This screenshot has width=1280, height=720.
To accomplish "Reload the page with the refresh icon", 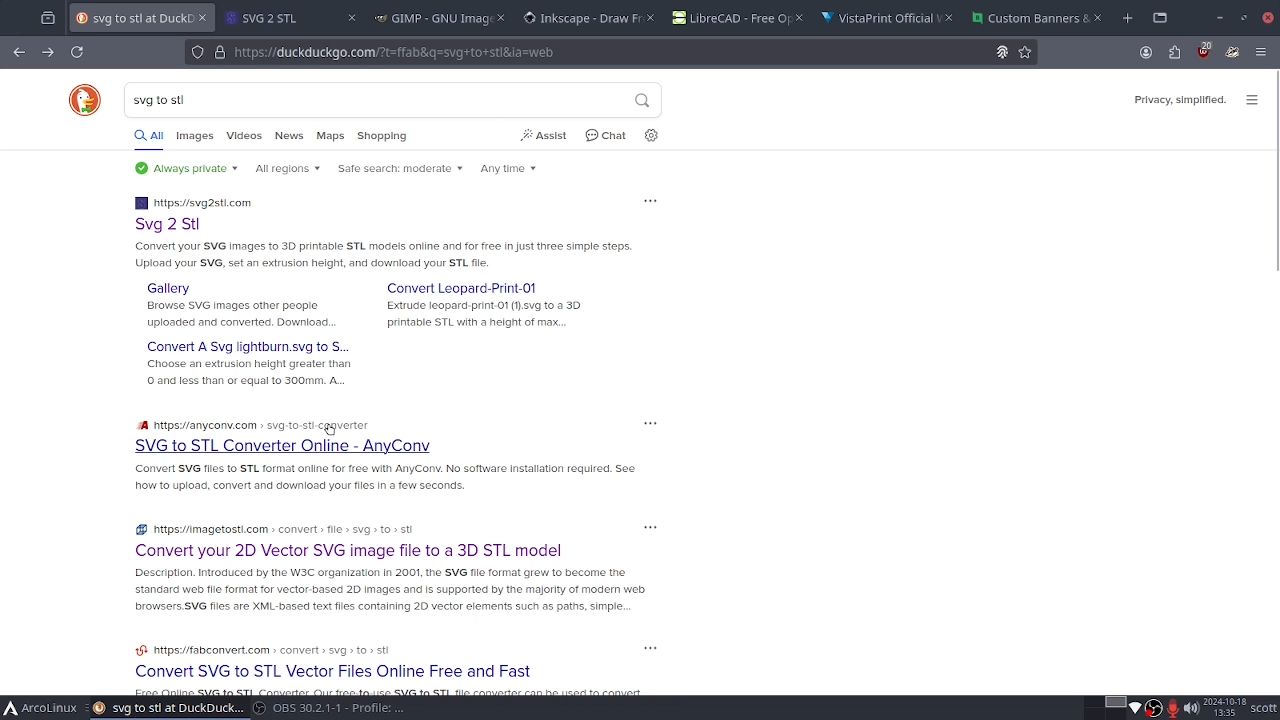I will pyautogui.click(x=77, y=52).
